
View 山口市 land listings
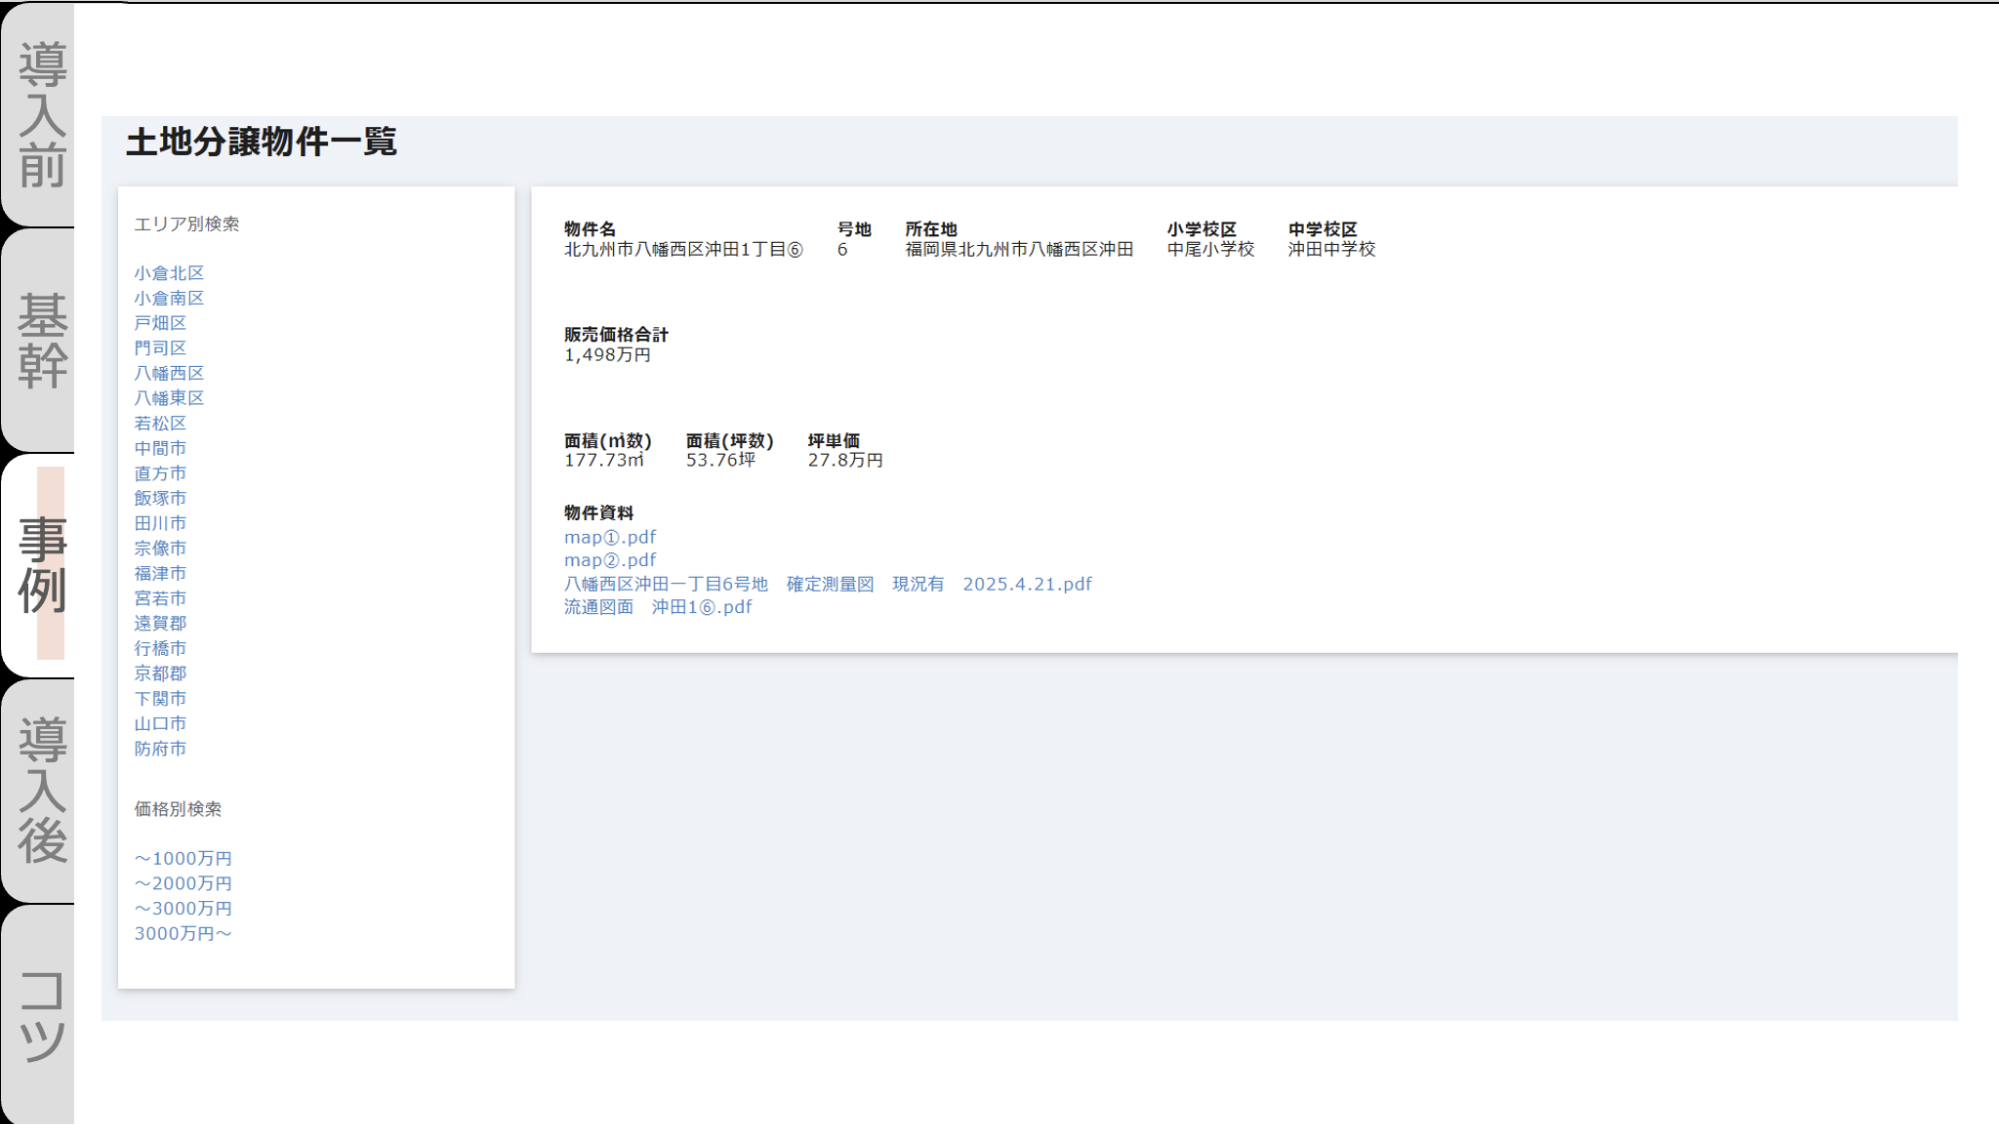[x=160, y=723]
